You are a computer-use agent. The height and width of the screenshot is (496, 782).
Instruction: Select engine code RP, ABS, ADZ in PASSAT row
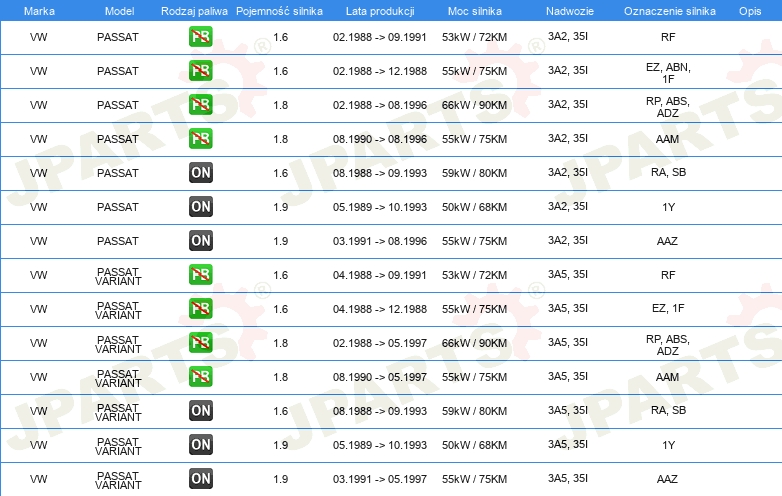click(668, 107)
